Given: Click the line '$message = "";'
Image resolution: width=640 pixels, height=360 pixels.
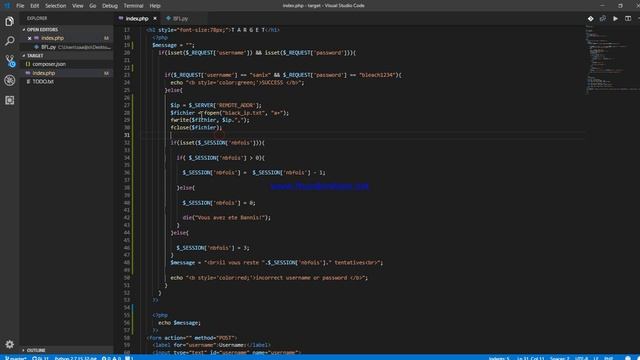Looking at the screenshot, I should click(x=173, y=45).
